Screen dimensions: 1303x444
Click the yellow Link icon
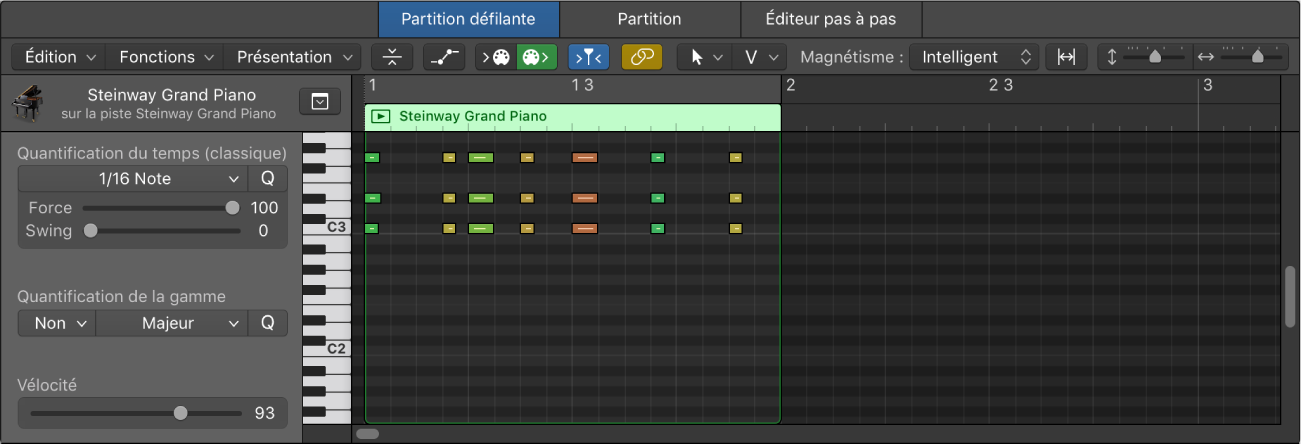coord(641,57)
